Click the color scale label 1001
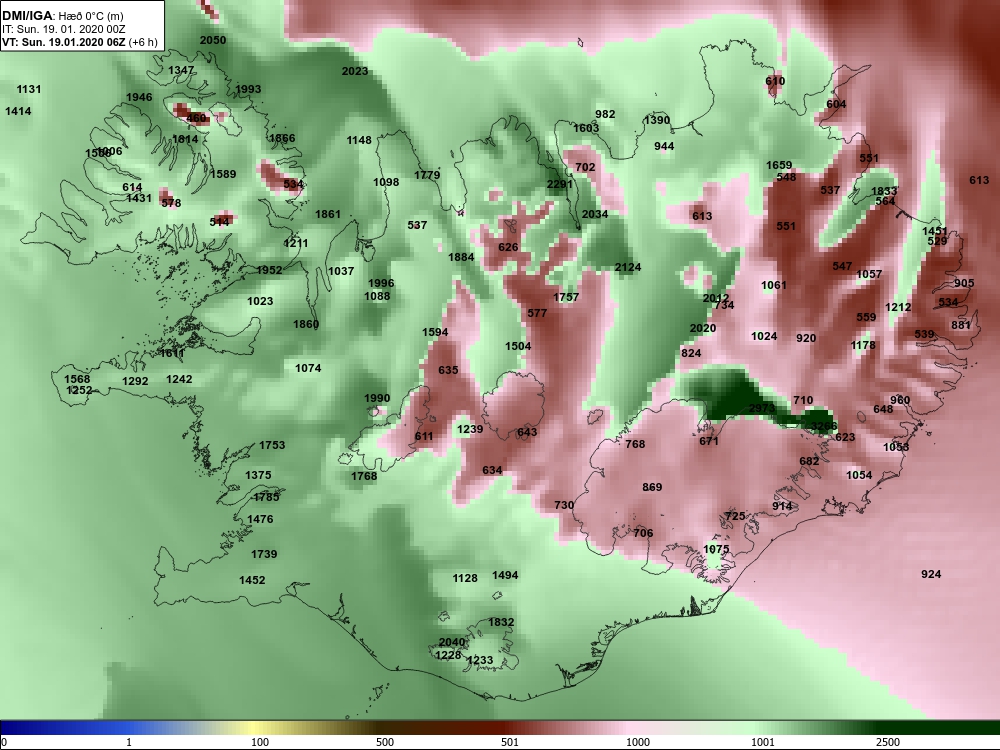Image resolution: width=1000 pixels, height=750 pixels. tap(763, 742)
